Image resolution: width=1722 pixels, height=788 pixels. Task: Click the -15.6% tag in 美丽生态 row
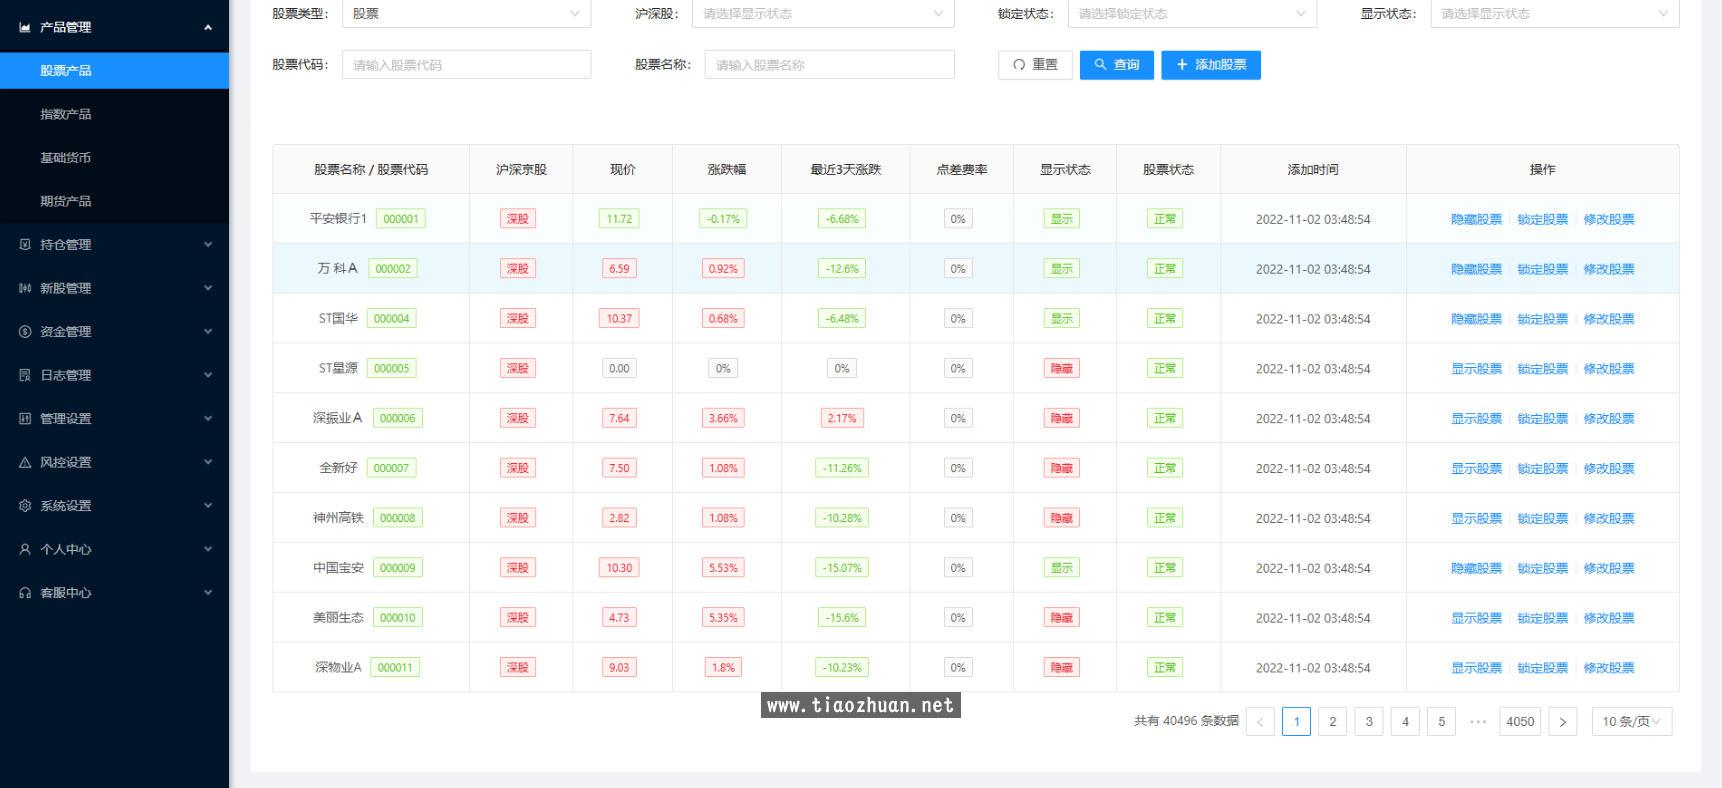[x=842, y=618]
